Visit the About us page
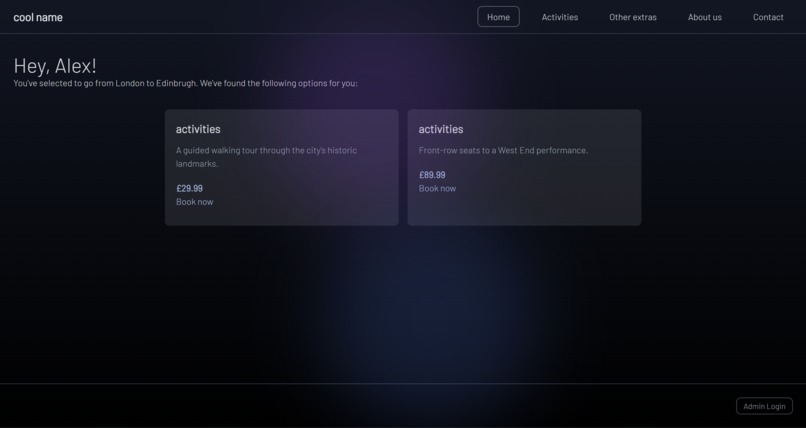The image size is (806, 428). (x=704, y=17)
